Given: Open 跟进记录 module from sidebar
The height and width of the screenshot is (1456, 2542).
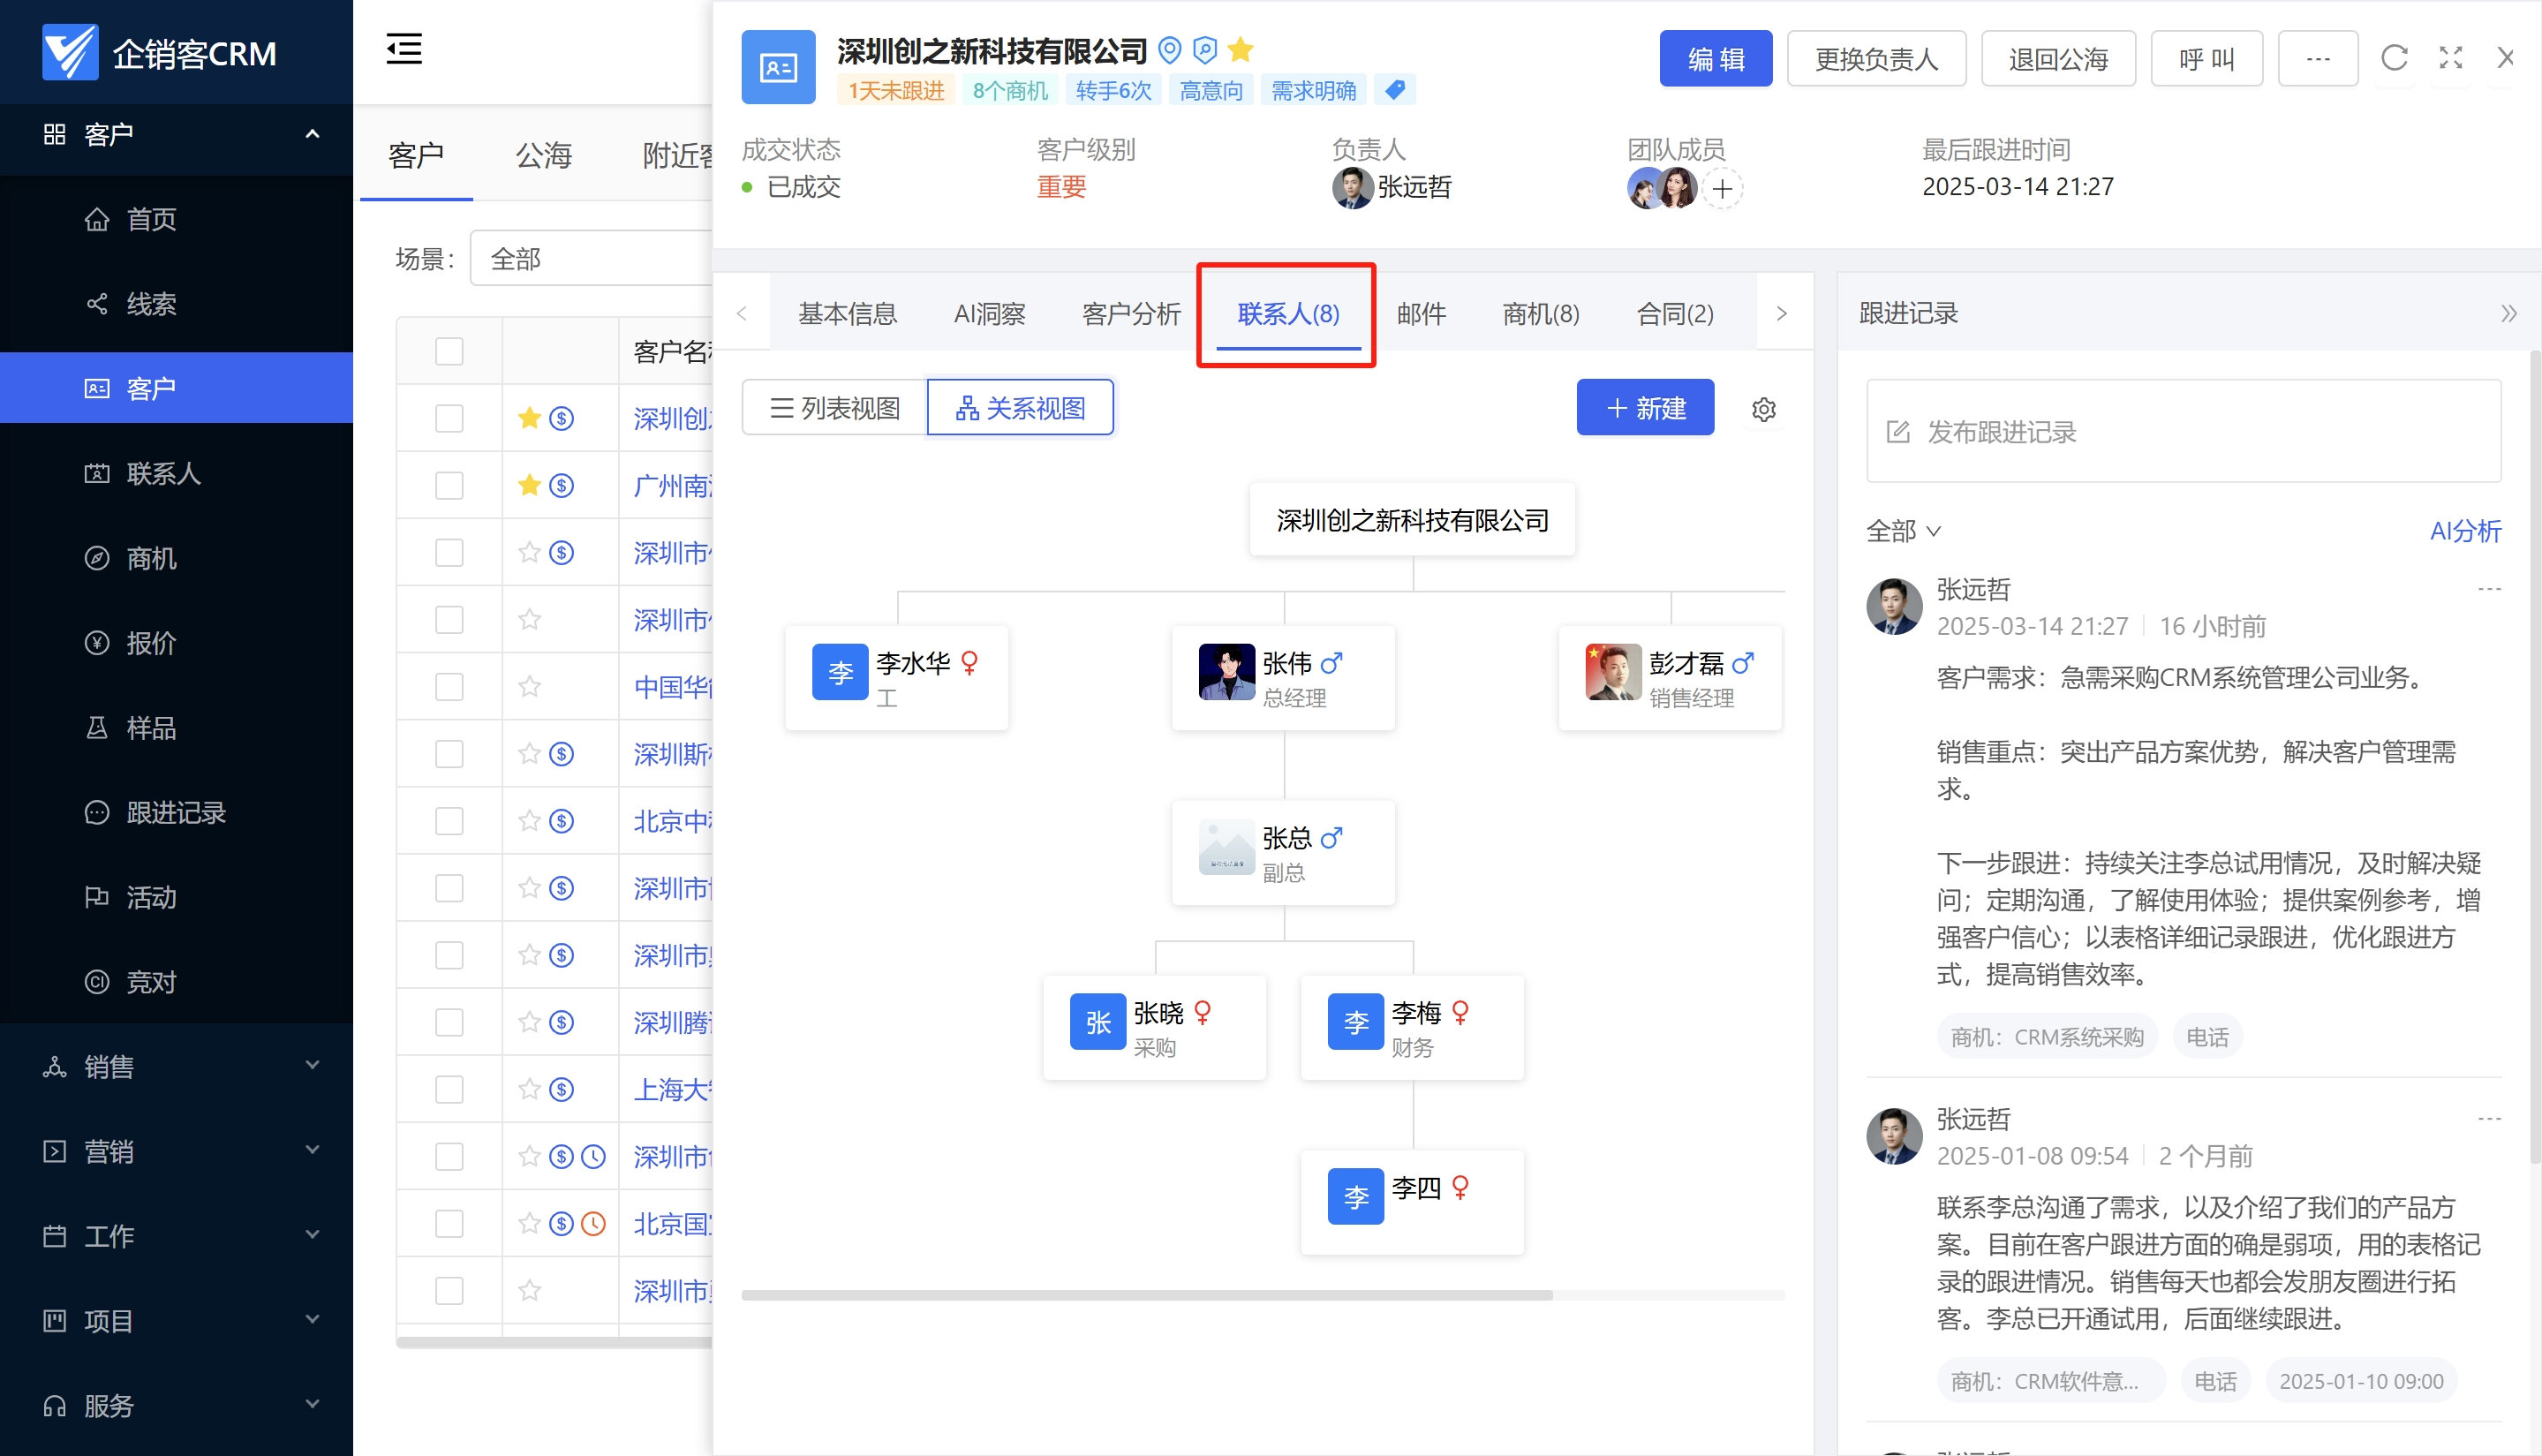Looking at the screenshot, I should [x=175, y=812].
